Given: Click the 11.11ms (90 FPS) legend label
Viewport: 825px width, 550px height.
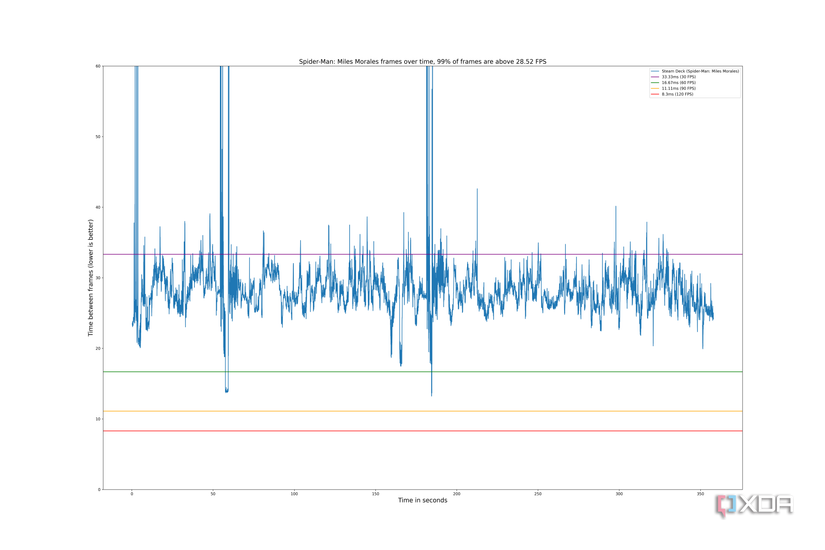Looking at the screenshot, I should coord(678,88).
